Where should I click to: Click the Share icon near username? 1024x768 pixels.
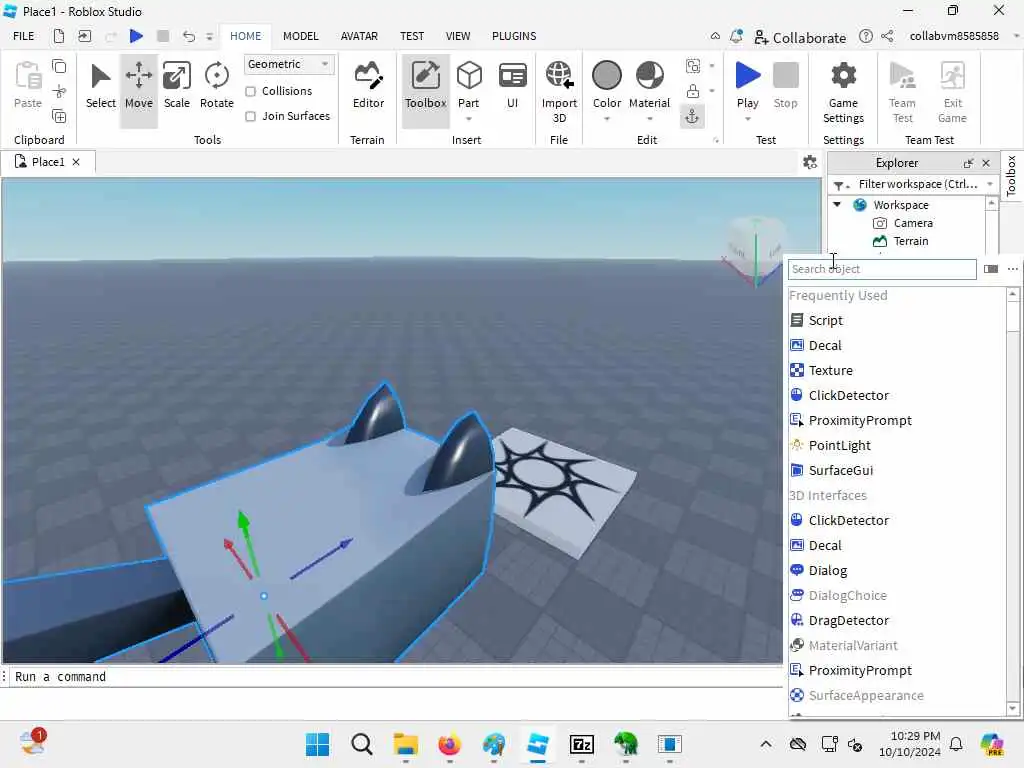tap(888, 36)
